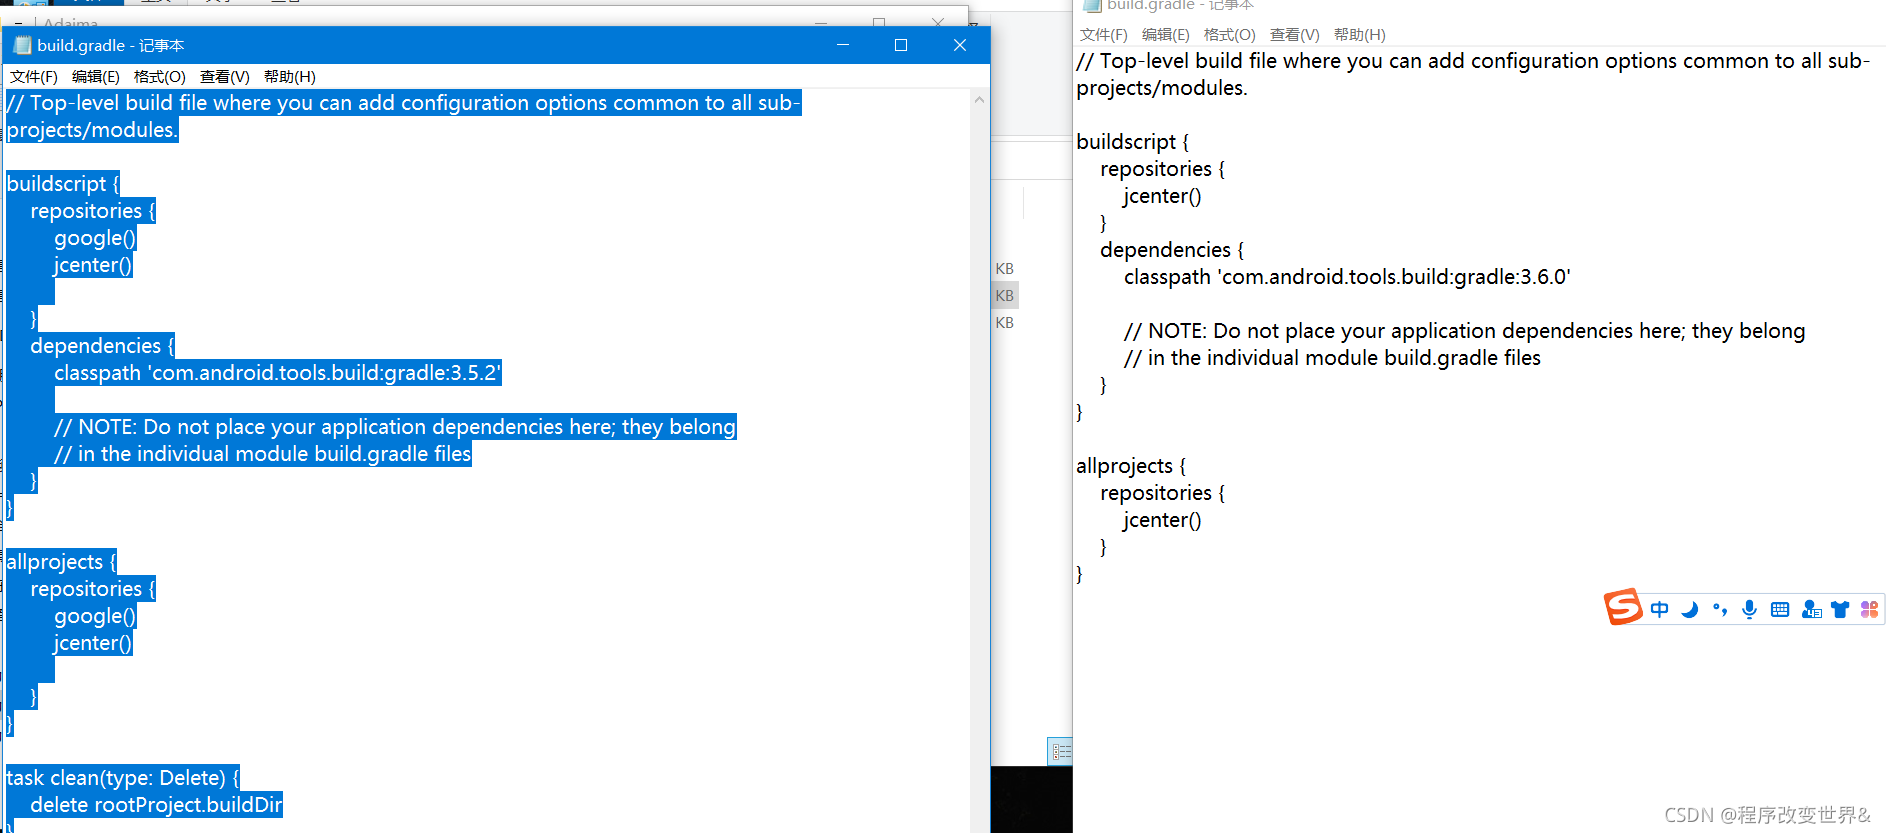
Task: Click '// in the individual module' line in right Notepad
Action: click(1332, 358)
